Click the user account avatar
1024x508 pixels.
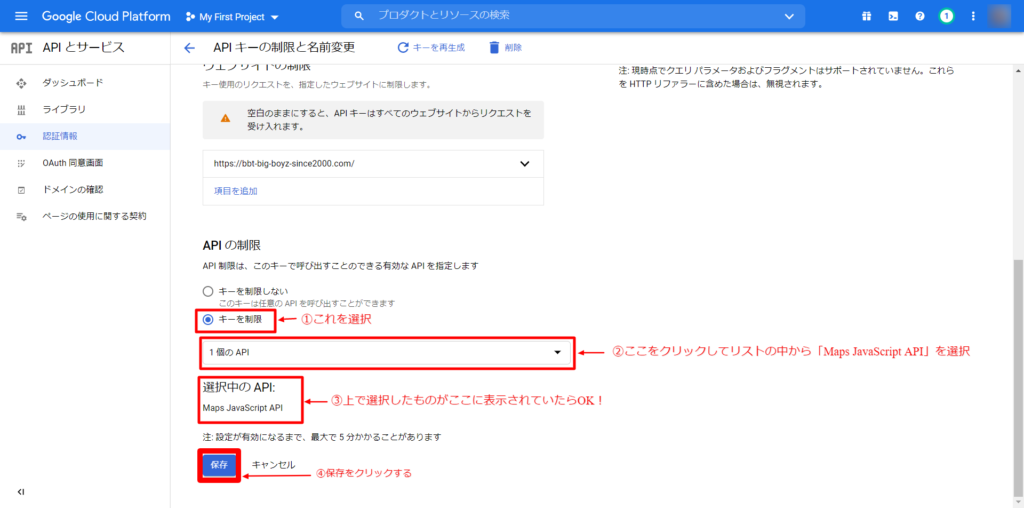click(x=1000, y=16)
